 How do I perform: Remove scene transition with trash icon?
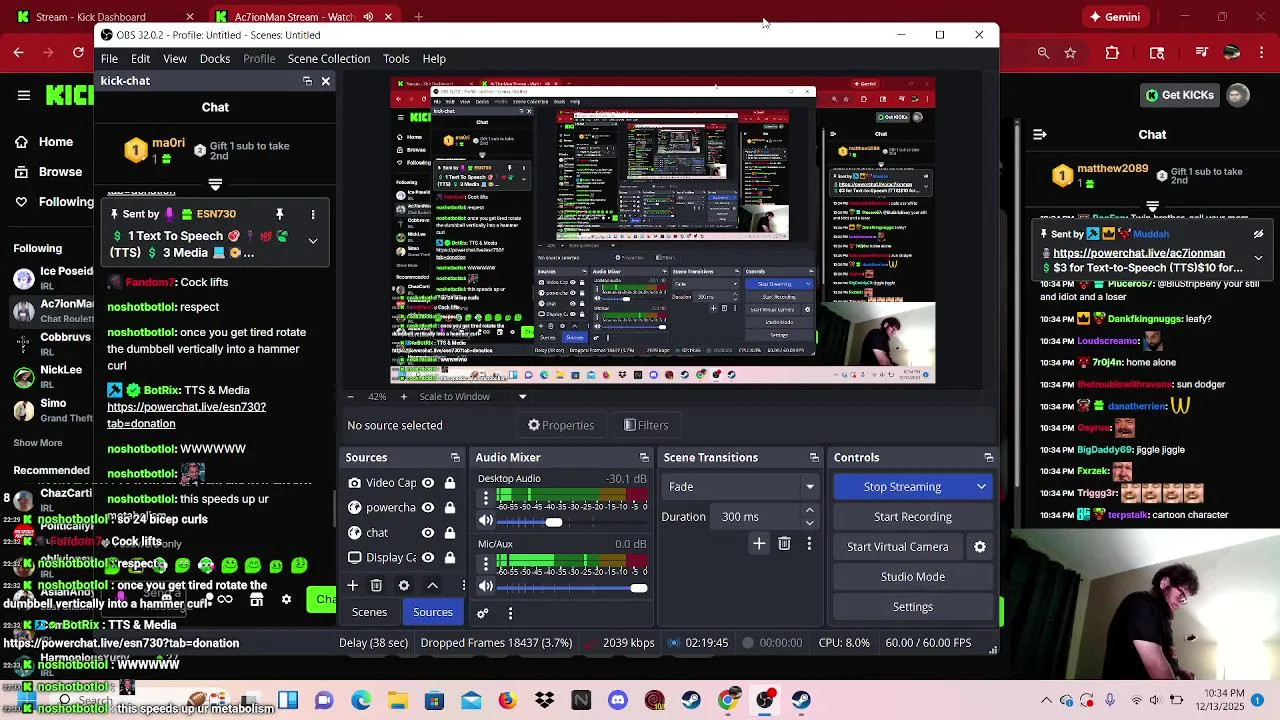[784, 544]
